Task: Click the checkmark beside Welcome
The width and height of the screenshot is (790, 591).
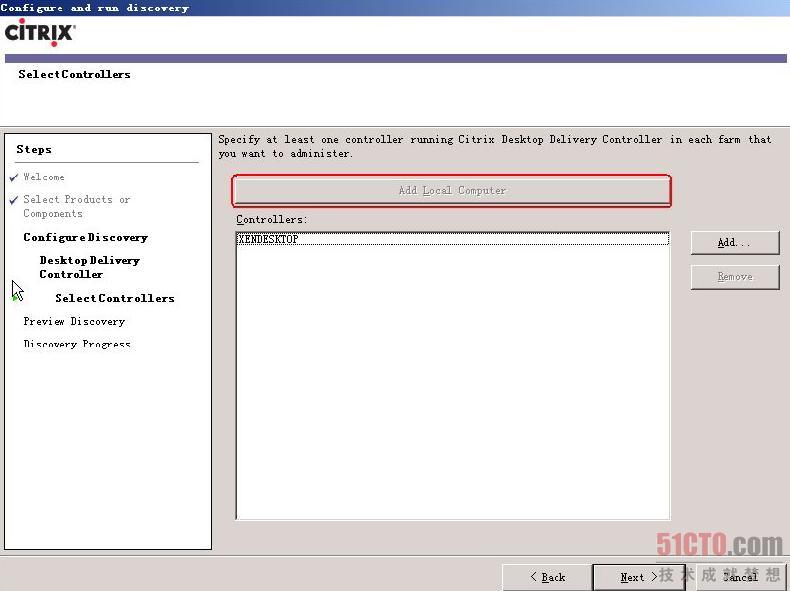Action: click(x=14, y=177)
